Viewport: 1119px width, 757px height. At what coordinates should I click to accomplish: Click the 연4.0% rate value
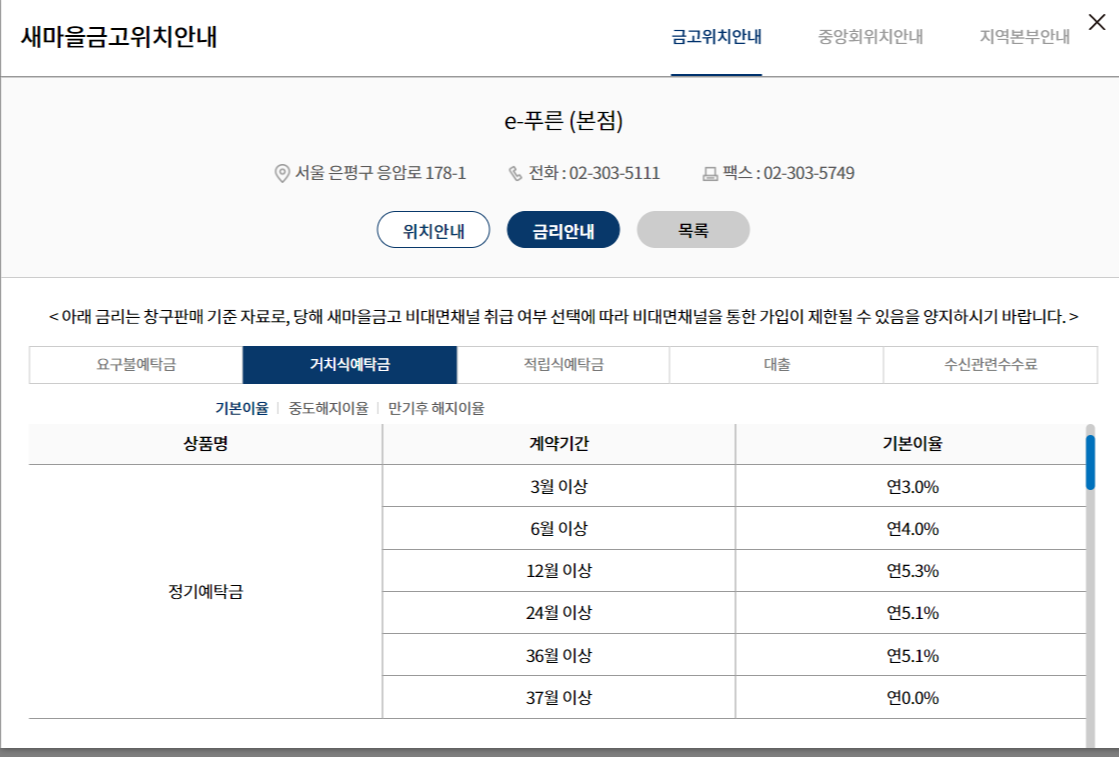point(912,529)
